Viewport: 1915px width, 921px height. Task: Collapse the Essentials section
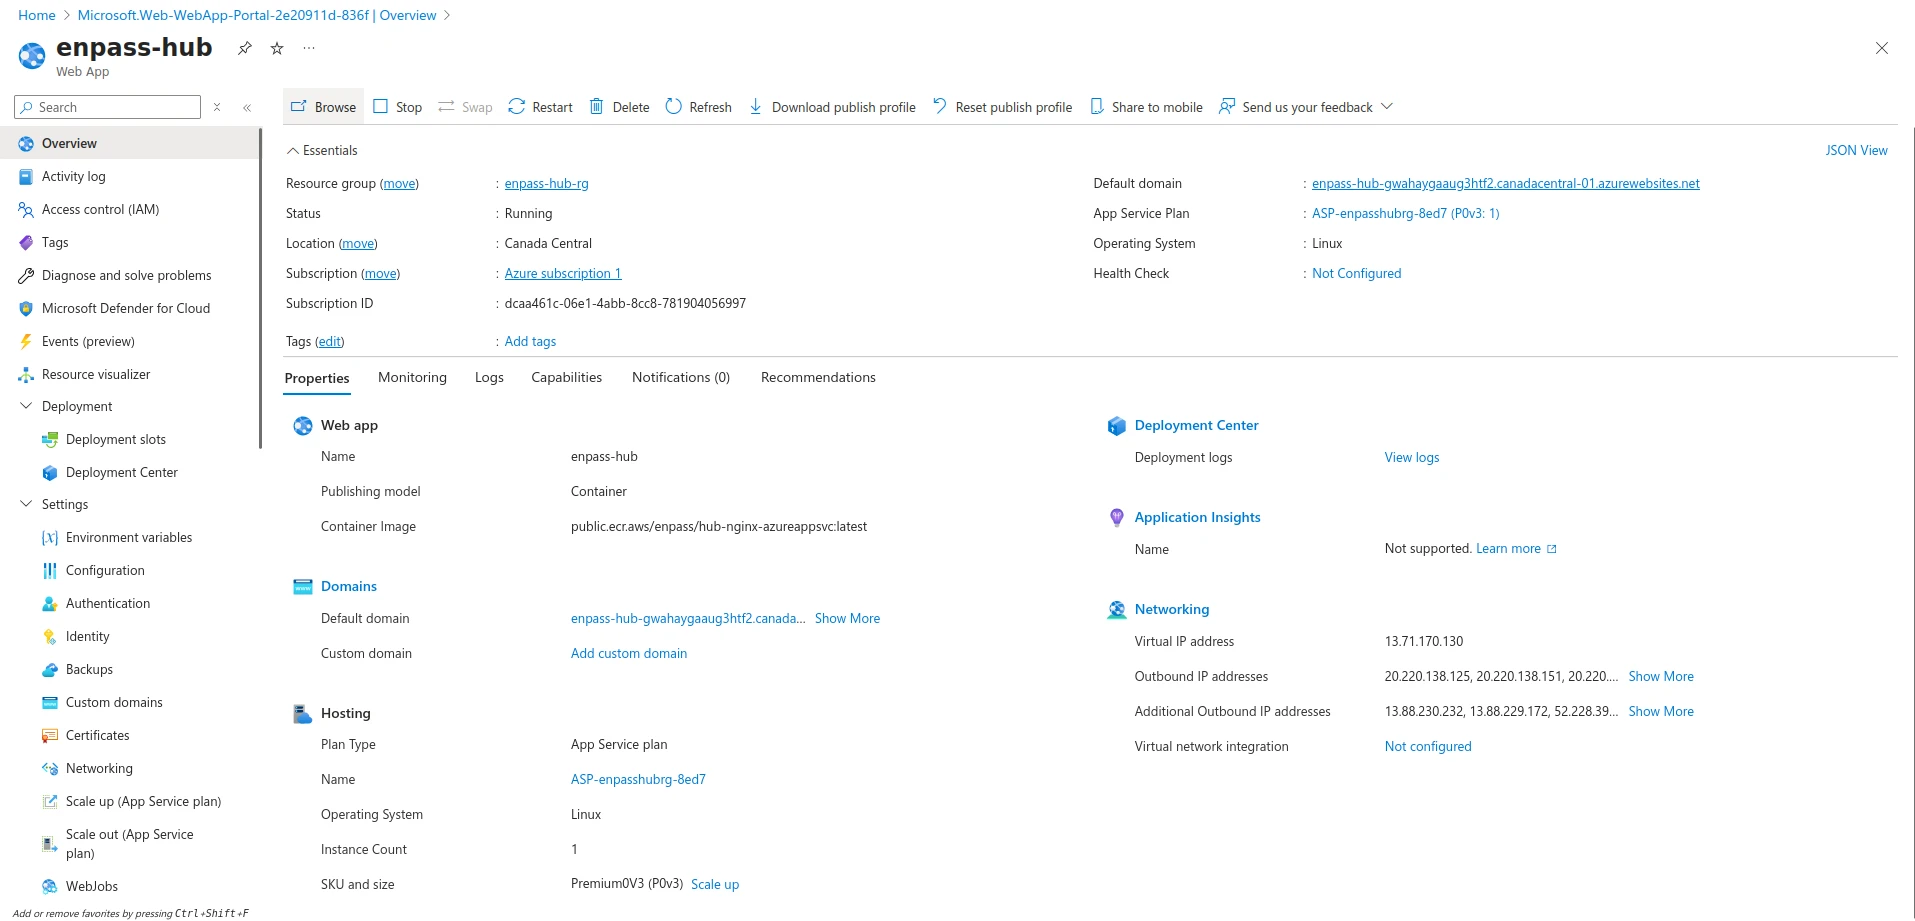click(x=293, y=151)
